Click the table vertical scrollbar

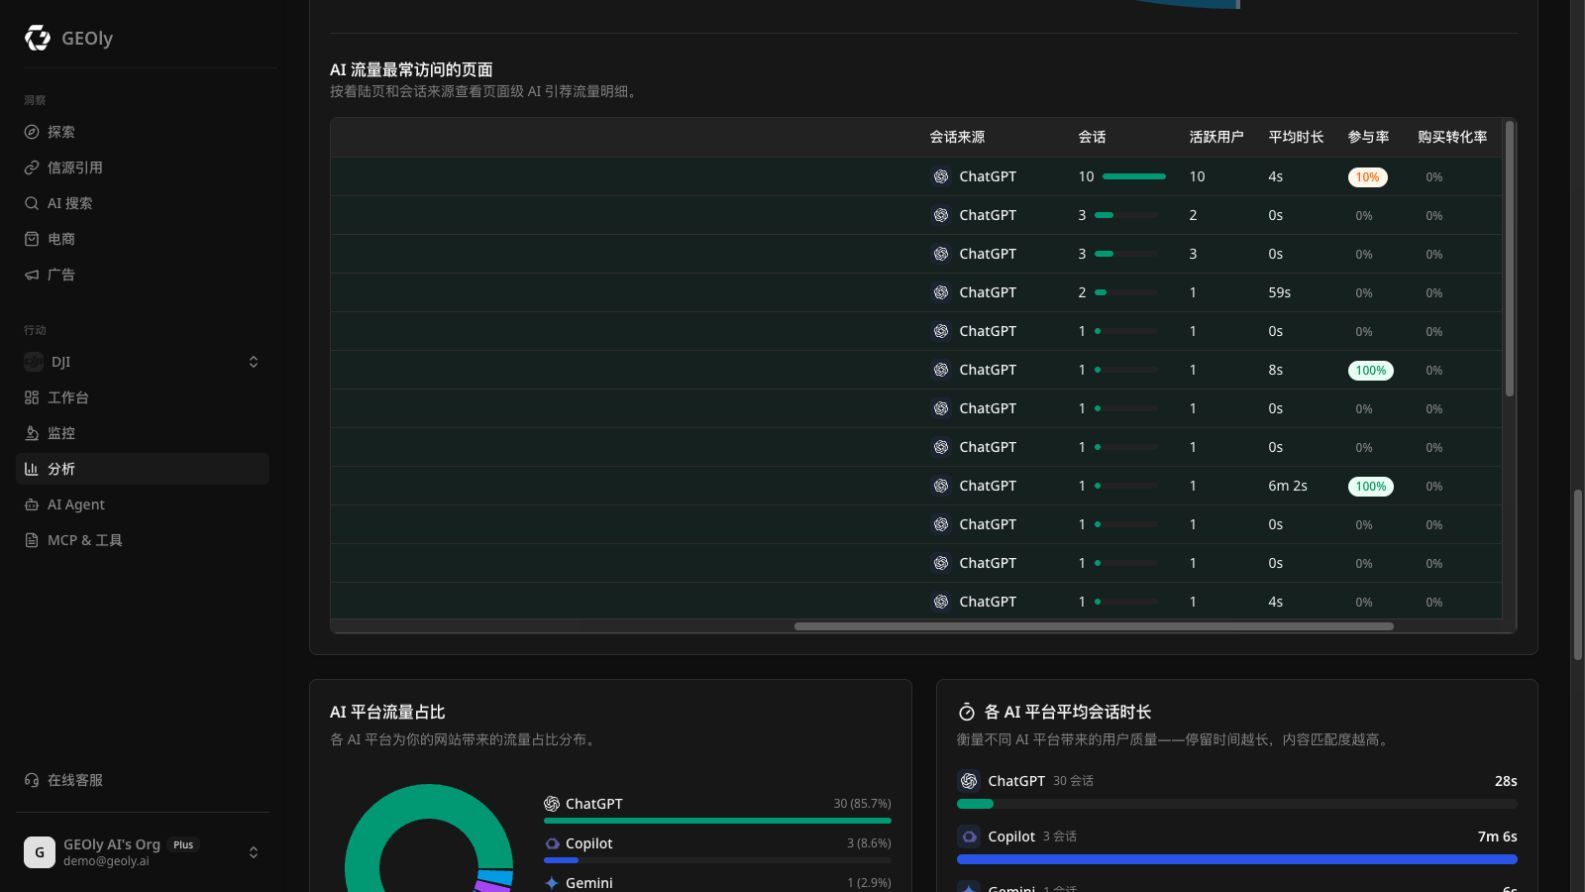click(1509, 258)
